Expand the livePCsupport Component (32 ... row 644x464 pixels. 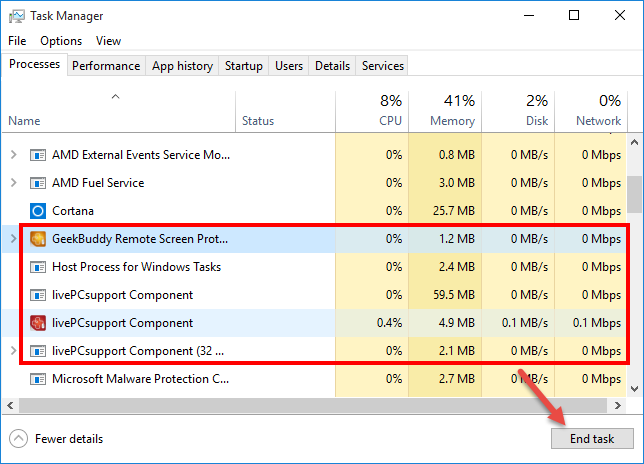click(14, 351)
